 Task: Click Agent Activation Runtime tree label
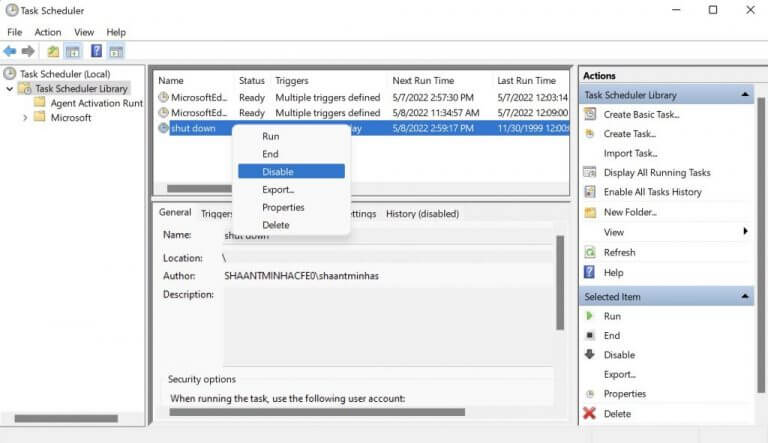[96, 103]
